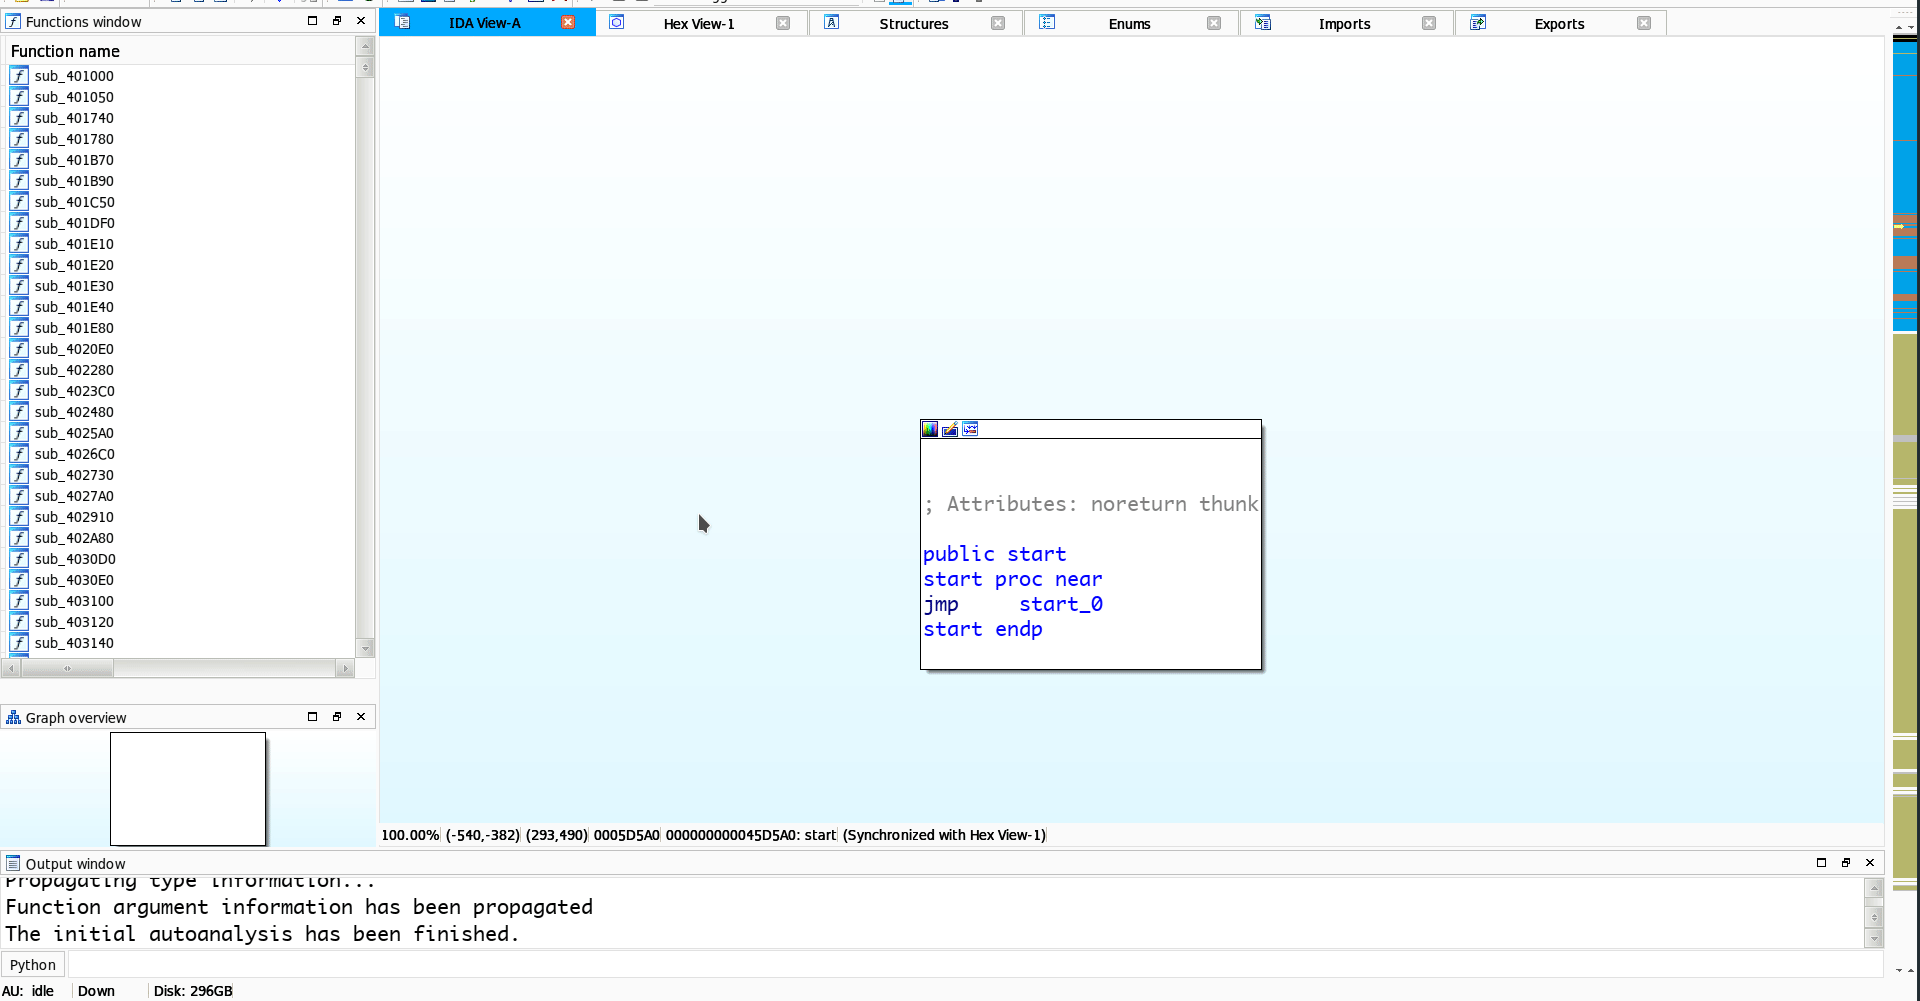Select function sub_4030D0 in the list
Viewport: 1920px width, 1001px height.
180,559
